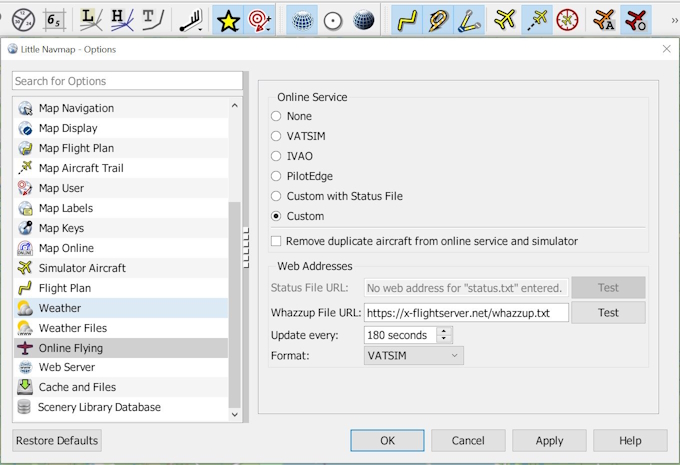Viewport: 680px width, 465px height.
Task: Toggle tracks (T) display in toolbar
Action: [x=152, y=20]
